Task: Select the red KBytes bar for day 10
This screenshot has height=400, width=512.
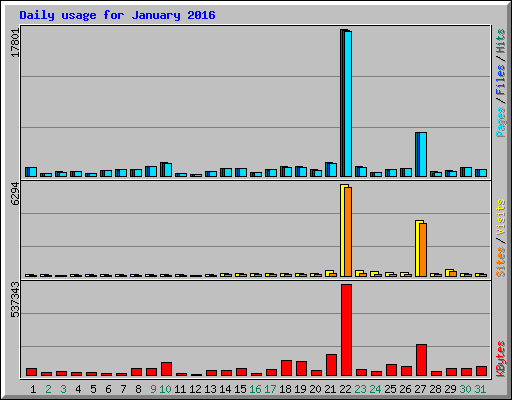Action: 166,369
